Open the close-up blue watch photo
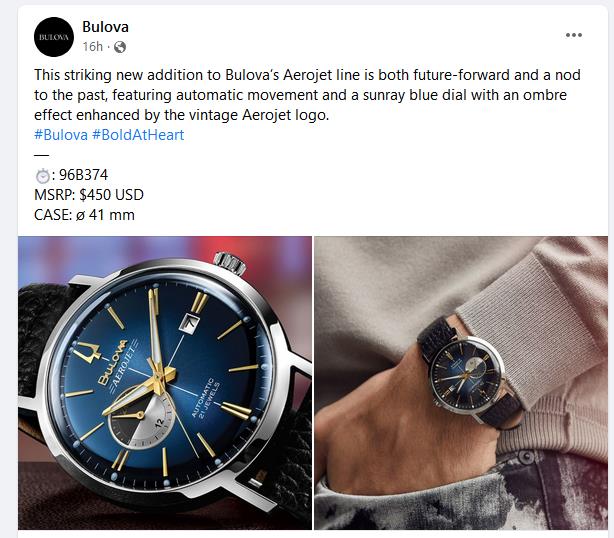This screenshot has width=614, height=538. (165, 383)
